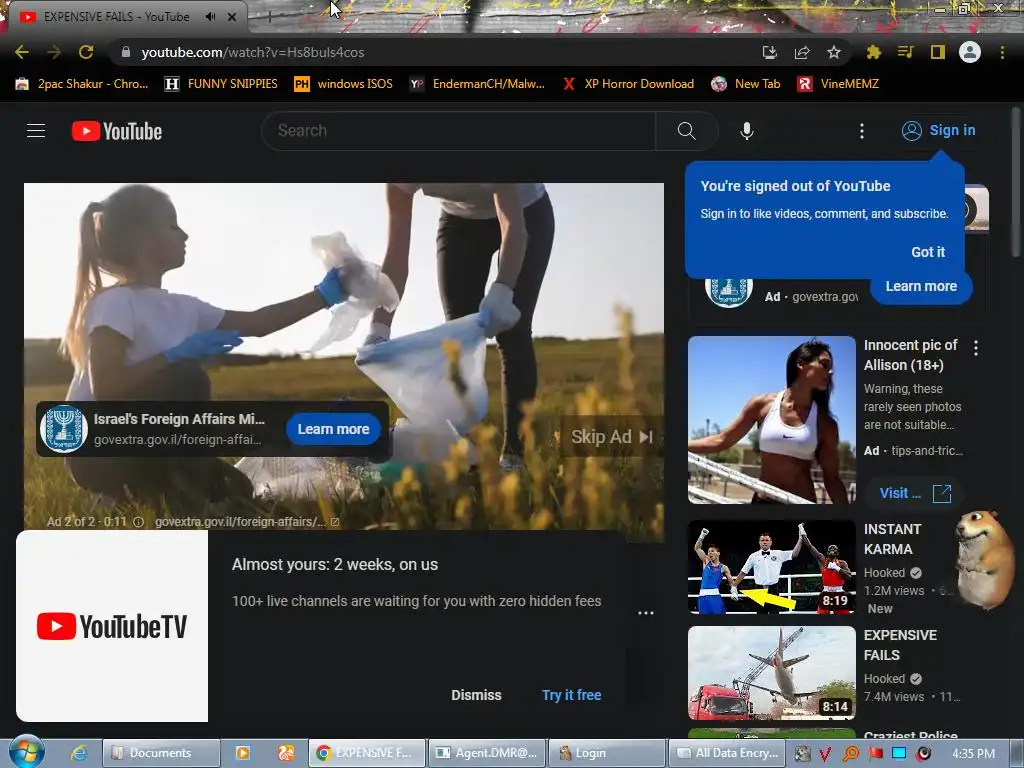1024x768 pixels.
Task: Open options menu for Allison ad
Action: [x=976, y=348]
